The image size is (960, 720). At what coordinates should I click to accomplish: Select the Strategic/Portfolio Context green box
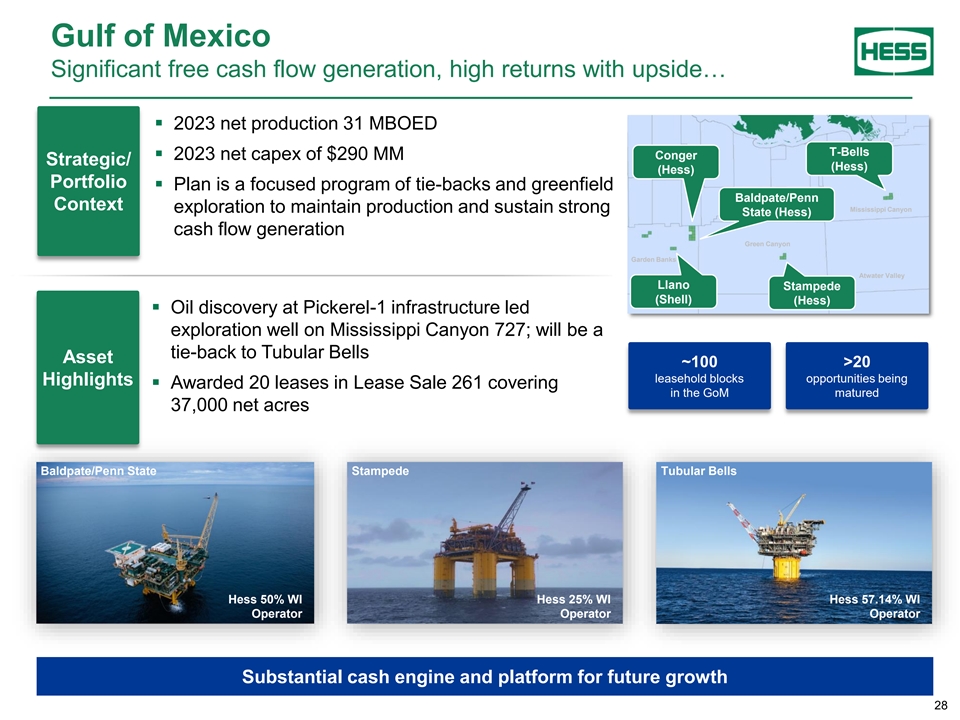(x=87, y=182)
